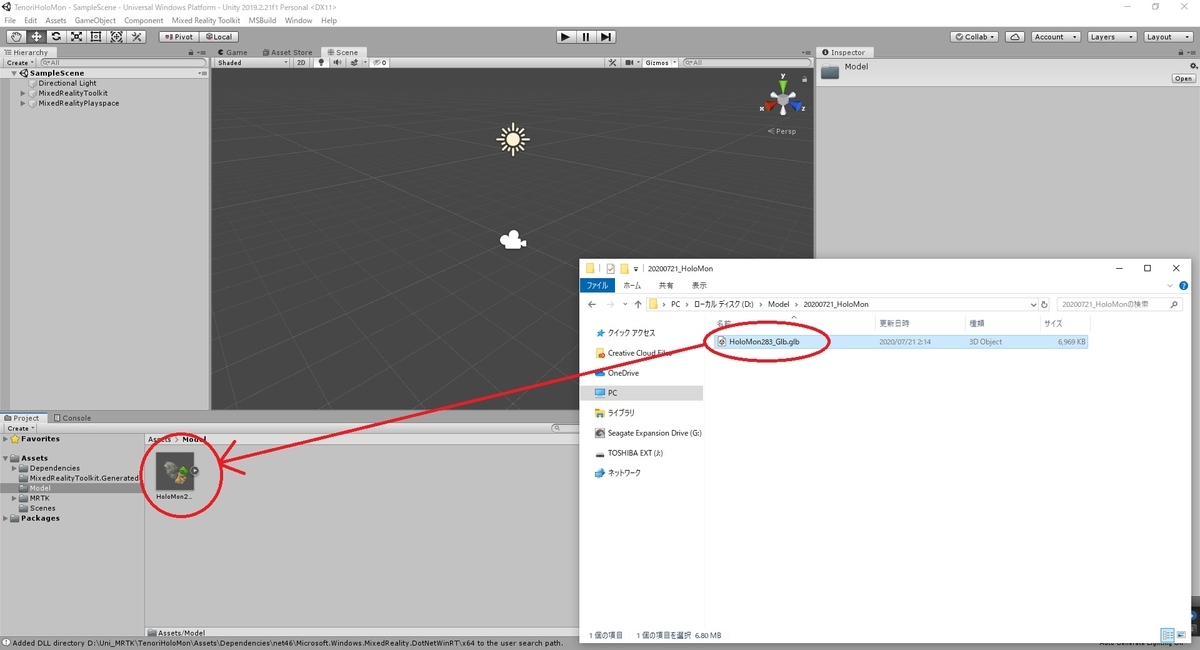Toggle scene audio speaker icon
The width and height of the screenshot is (1200, 650).
(337, 63)
